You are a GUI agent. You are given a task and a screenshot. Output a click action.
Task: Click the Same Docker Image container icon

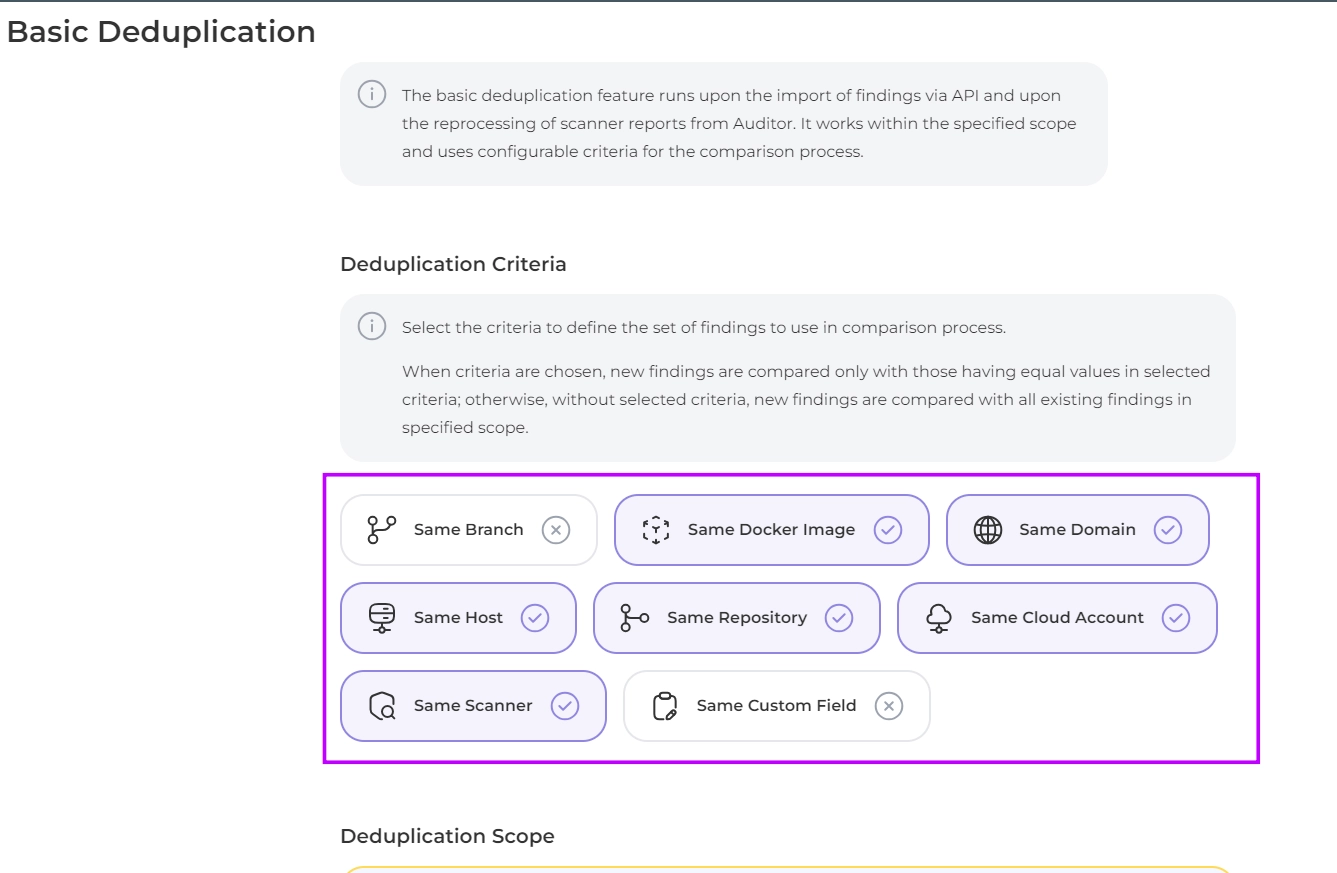tap(656, 530)
